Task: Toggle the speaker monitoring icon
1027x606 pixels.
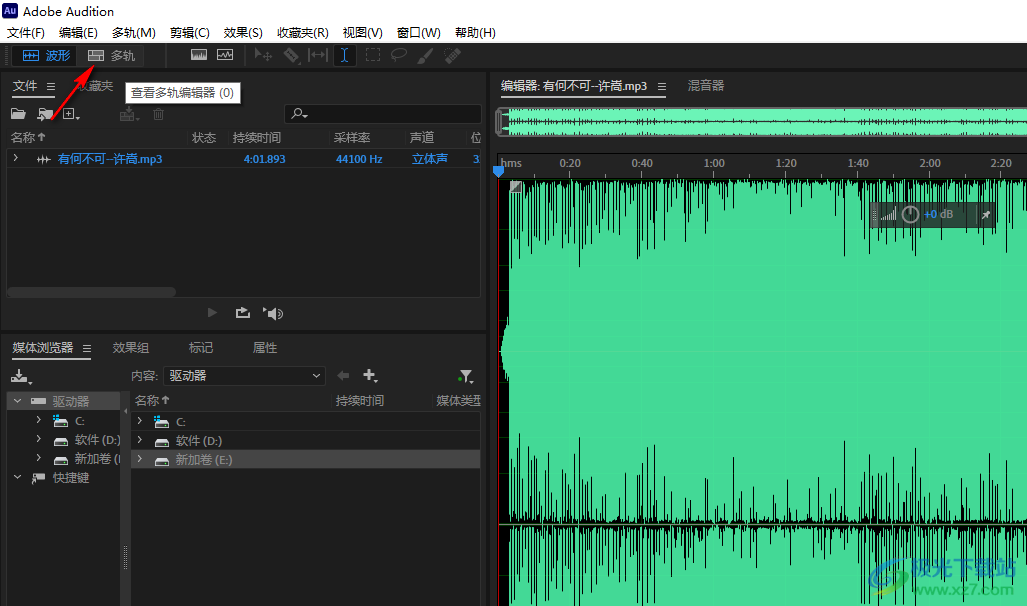Action: tap(273, 312)
